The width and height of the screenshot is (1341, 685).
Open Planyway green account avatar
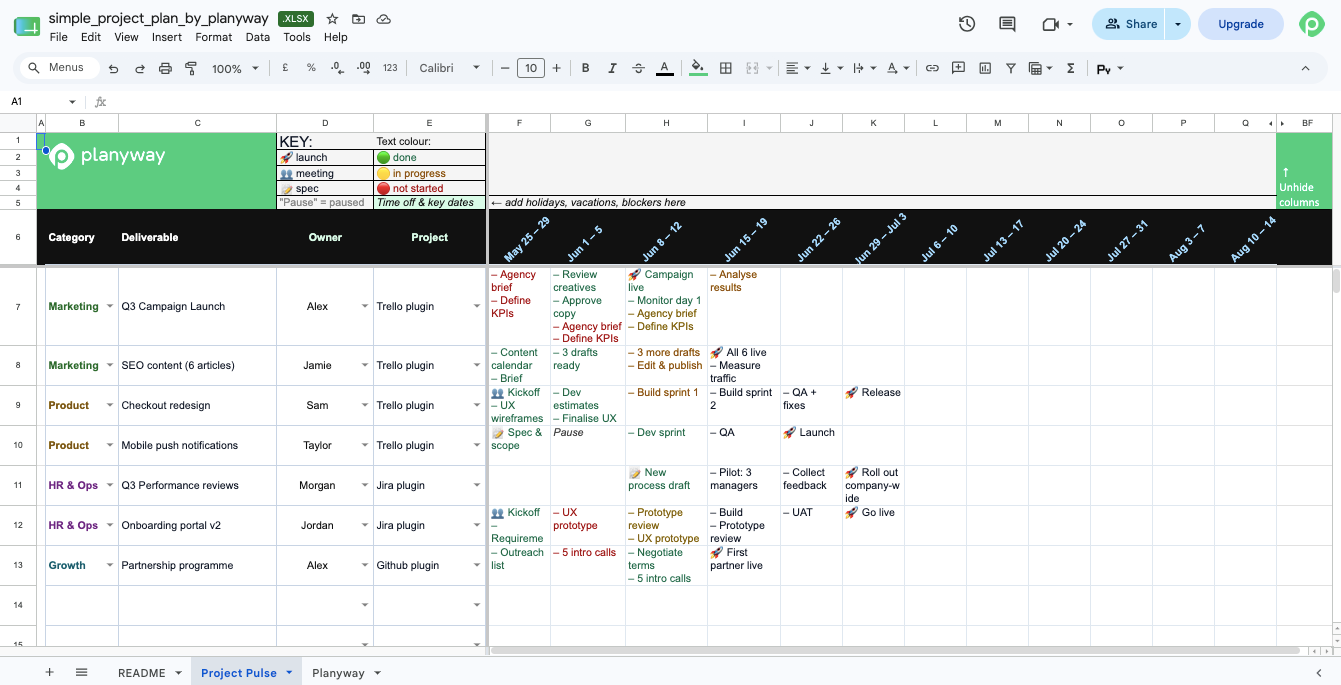coord(1312,24)
